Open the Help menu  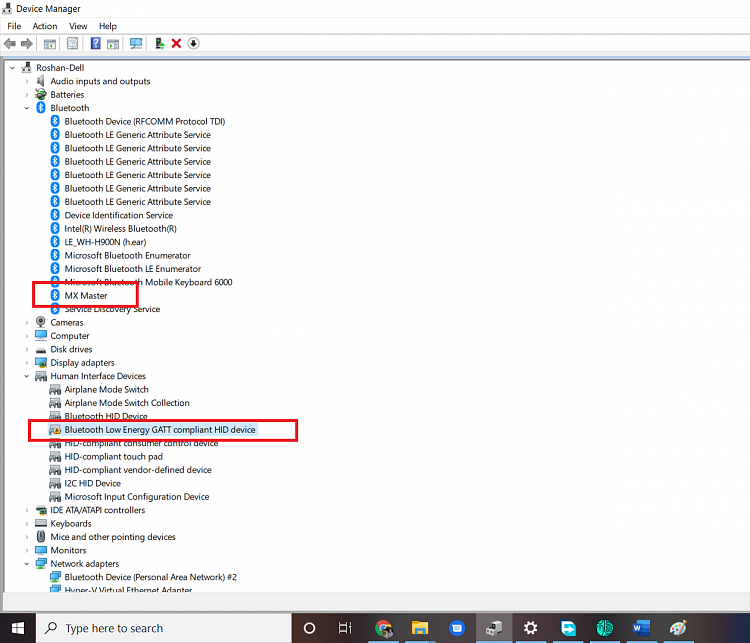108,26
